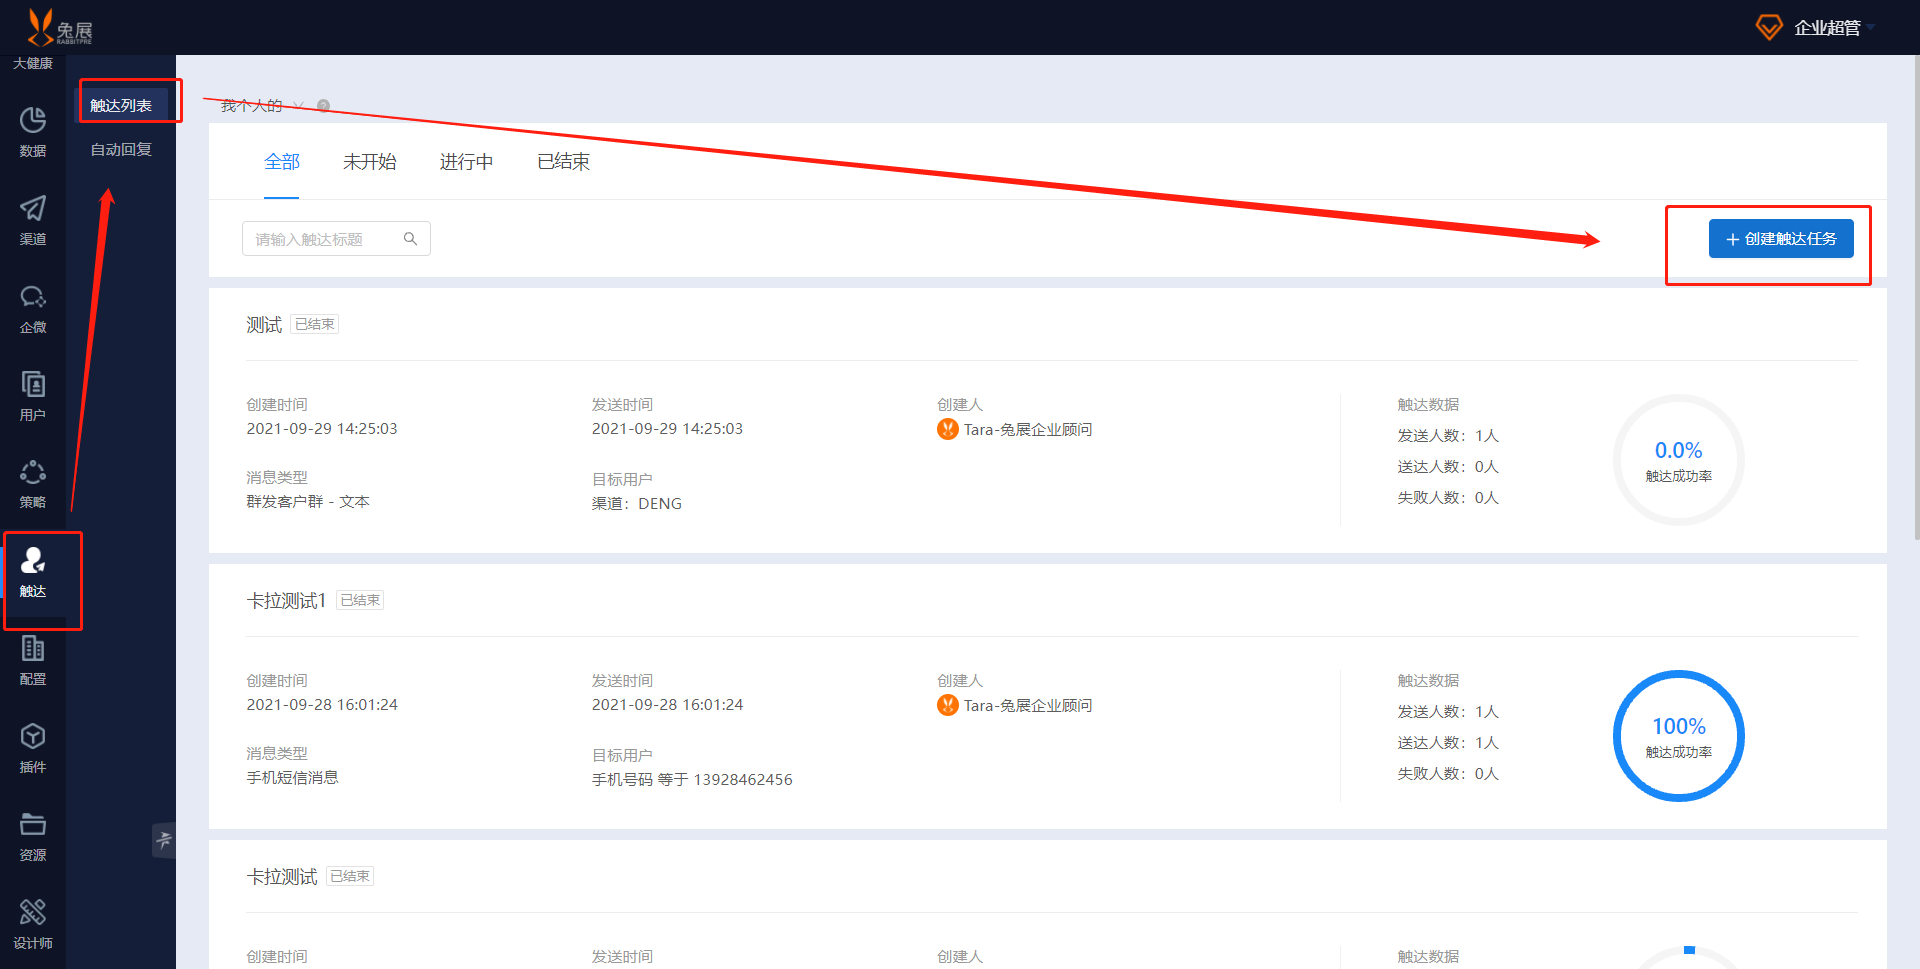Collapse the secondary sidebar panel
Viewport: 1920px width, 969px height.
(164, 840)
